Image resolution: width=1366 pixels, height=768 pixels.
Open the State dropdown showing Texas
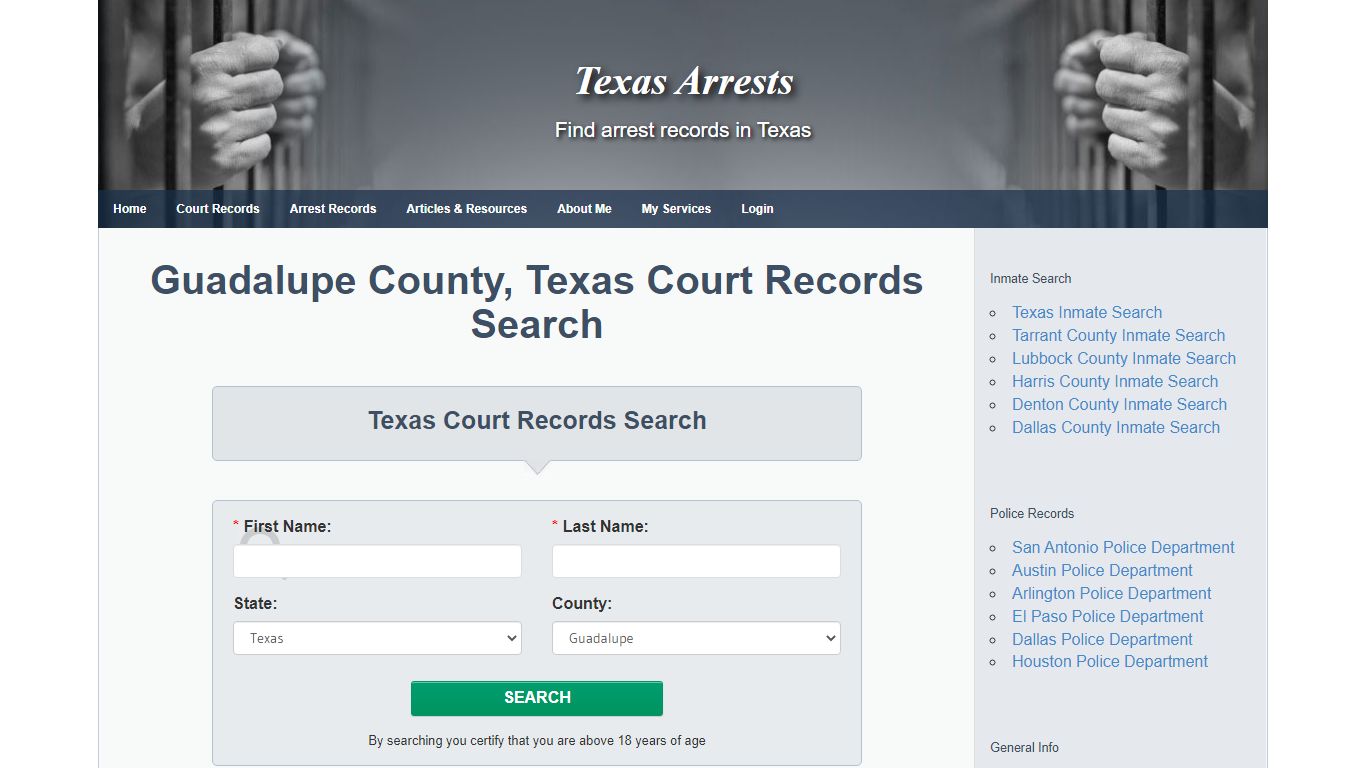click(377, 638)
